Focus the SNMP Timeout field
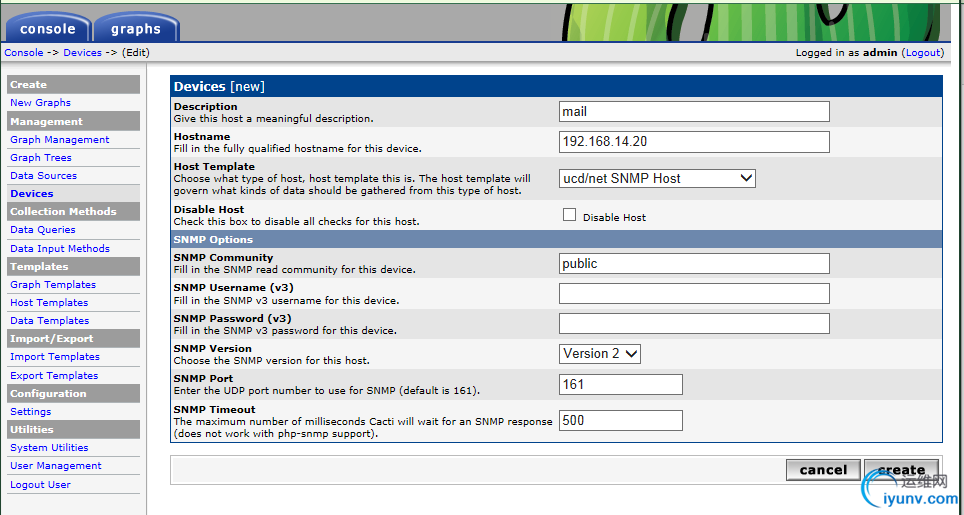 click(620, 420)
